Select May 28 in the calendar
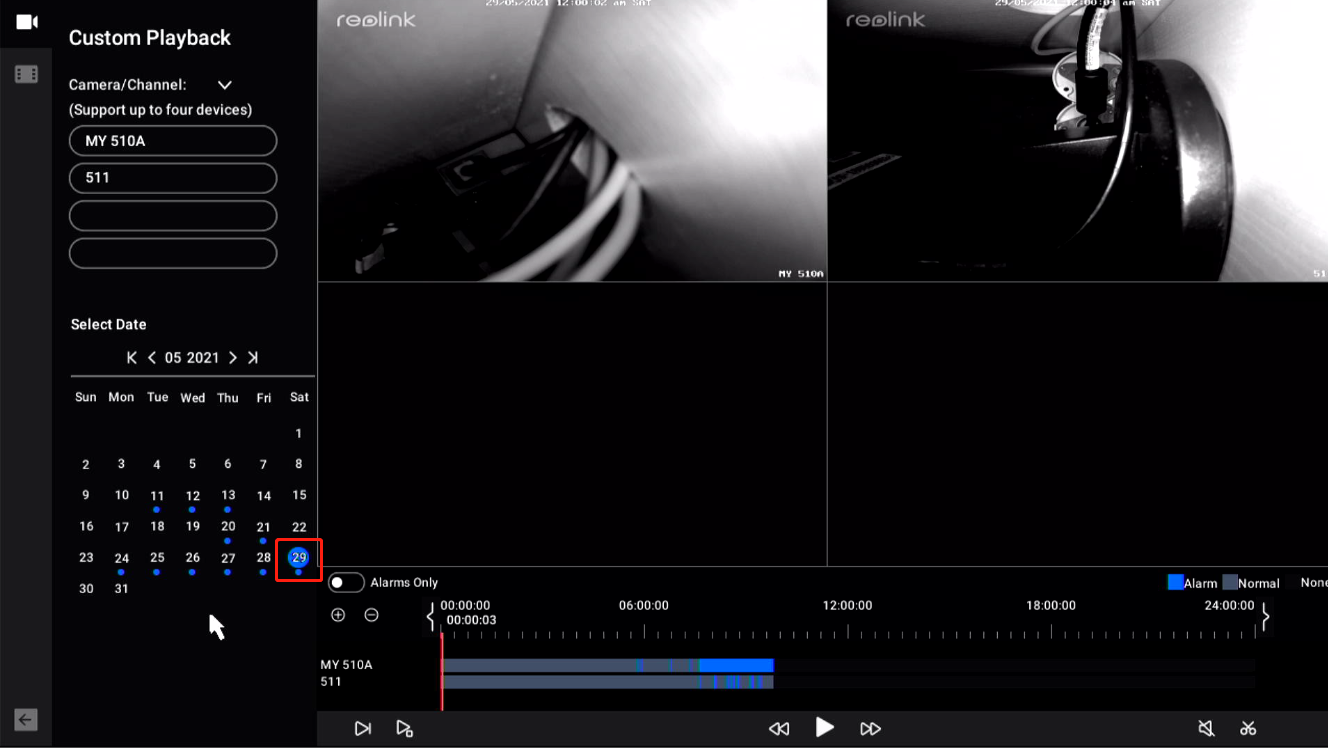This screenshot has height=748, width=1328. [x=263, y=557]
